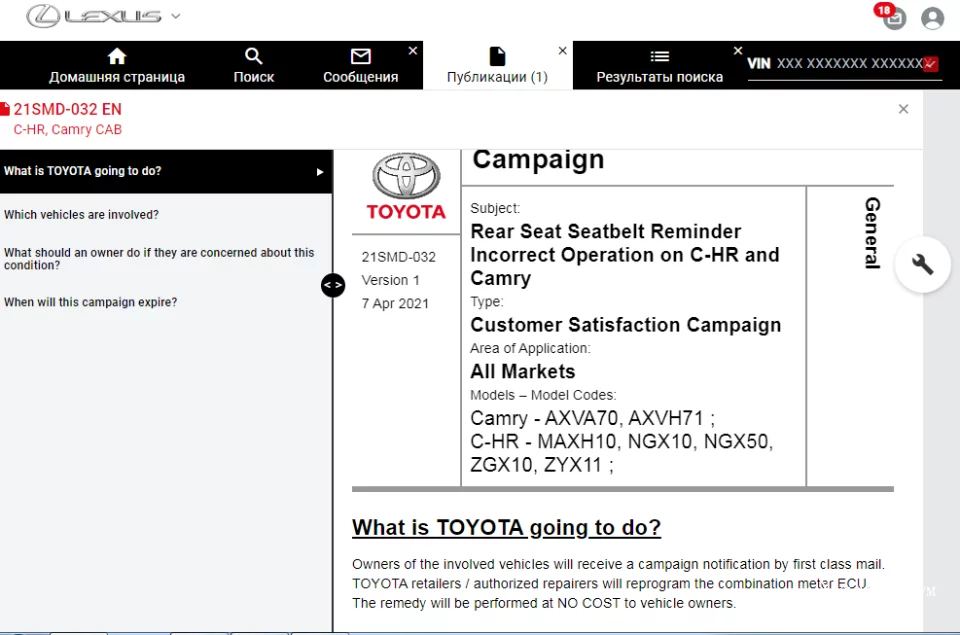Close the Публикации tab
This screenshot has height=635, width=960.
pyautogui.click(x=563, y=51)
